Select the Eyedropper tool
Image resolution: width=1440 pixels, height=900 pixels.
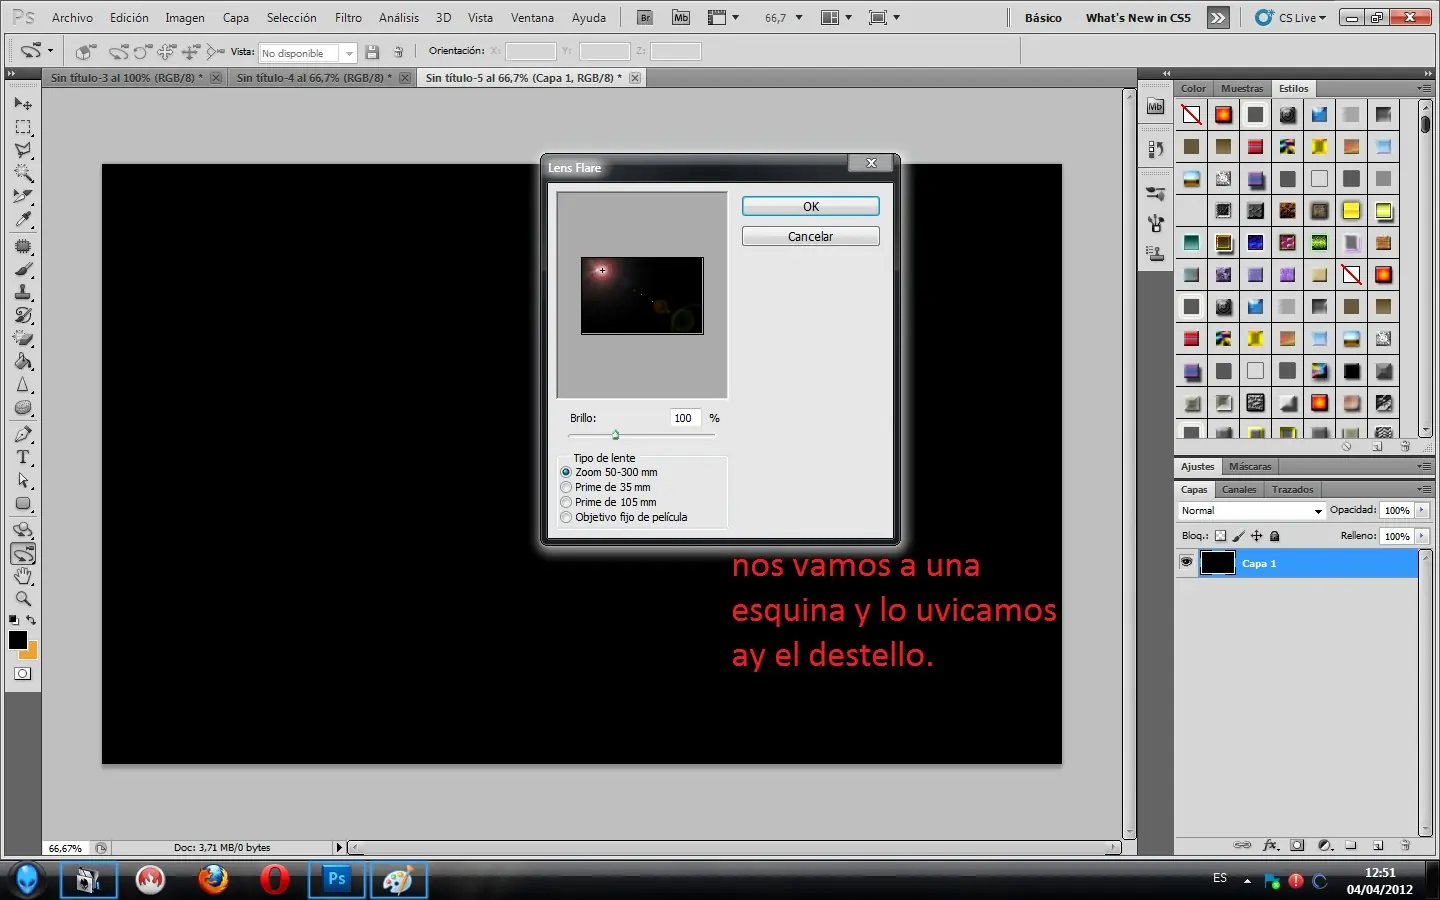pyautogui.click(x=23, y=220)
